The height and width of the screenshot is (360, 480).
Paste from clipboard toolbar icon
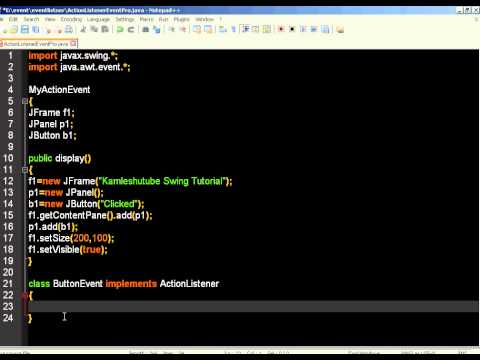(x=105, y=30)
